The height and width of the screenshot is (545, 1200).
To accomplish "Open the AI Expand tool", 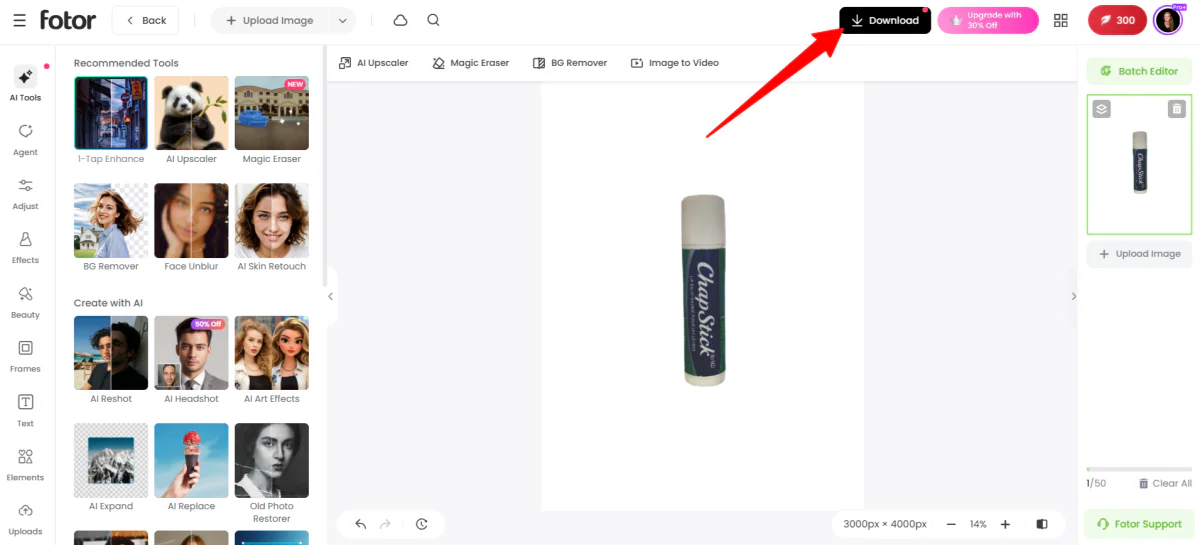I will pos(111,460).
